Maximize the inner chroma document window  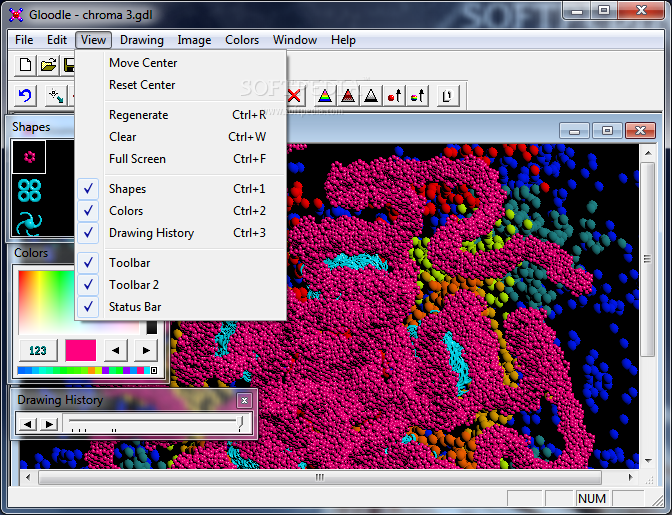pos(607,131)
